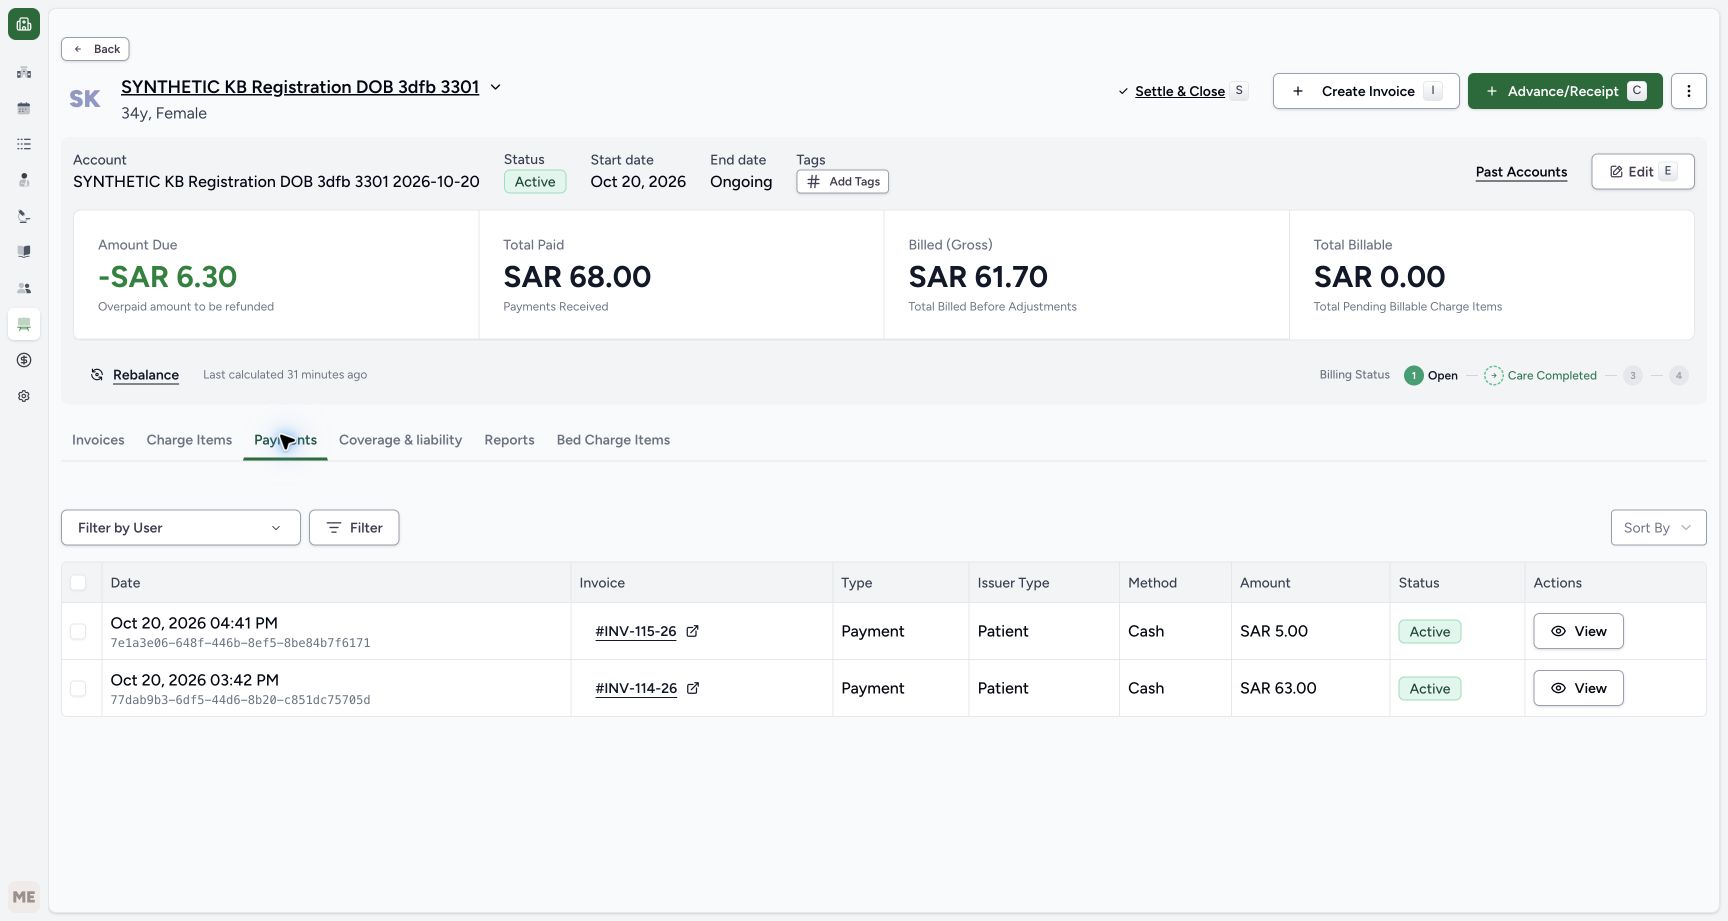Open the users group sidebar icon
The width and height of the screenshot is (1728, 921).
point(24,288)
